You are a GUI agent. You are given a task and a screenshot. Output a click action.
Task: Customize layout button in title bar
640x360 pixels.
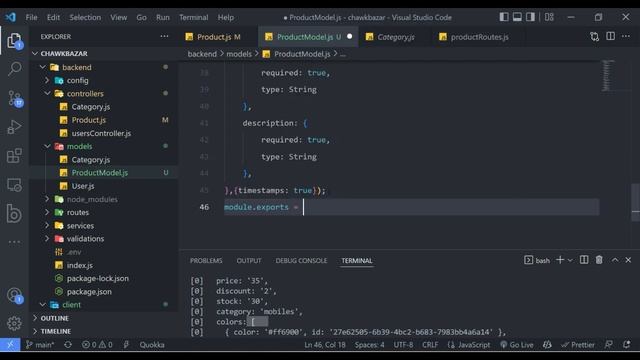click(549, 17)
